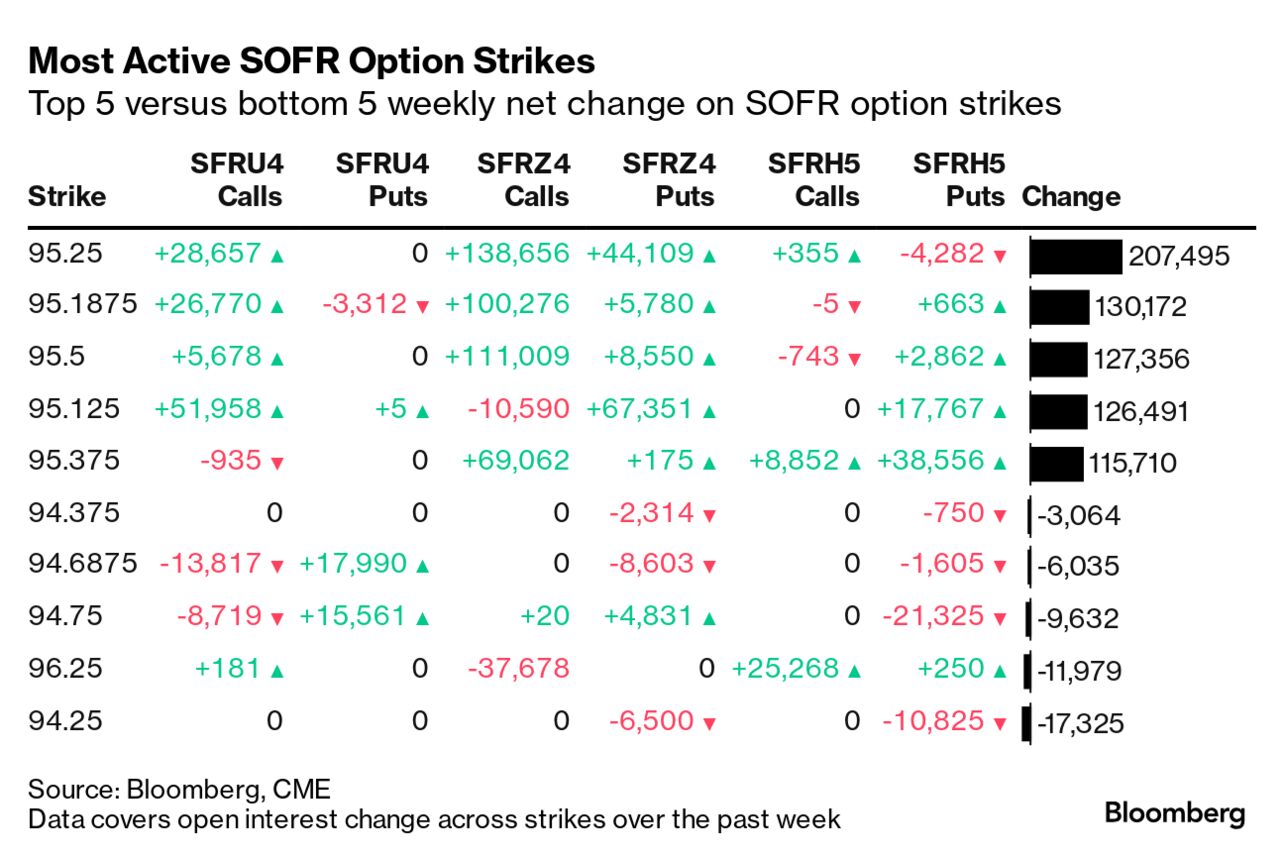
Task: Click the green up arrow beside +25,268
Action: coord(854,670)
